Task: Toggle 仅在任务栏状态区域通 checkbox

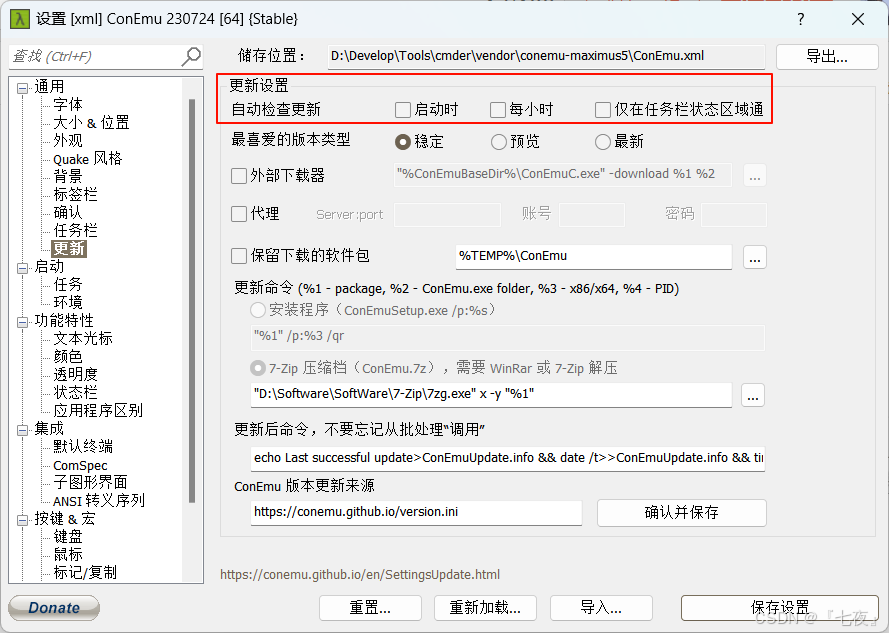Action: [603, 109]
